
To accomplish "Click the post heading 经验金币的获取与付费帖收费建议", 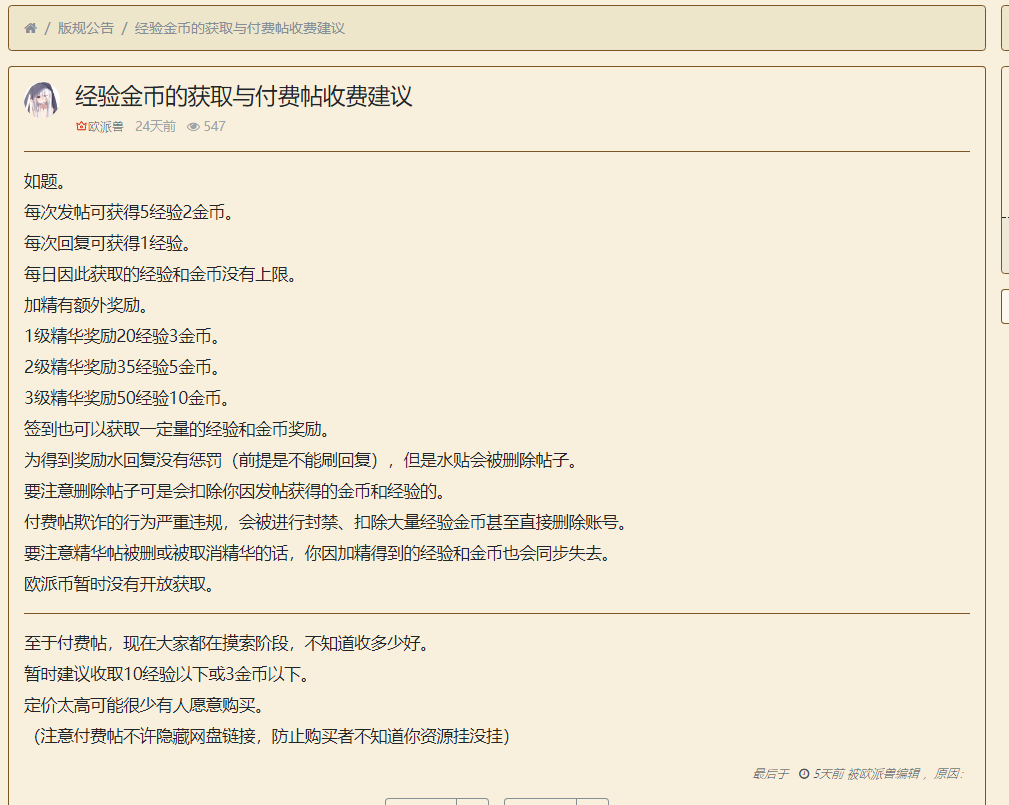I will coord(243,97).
